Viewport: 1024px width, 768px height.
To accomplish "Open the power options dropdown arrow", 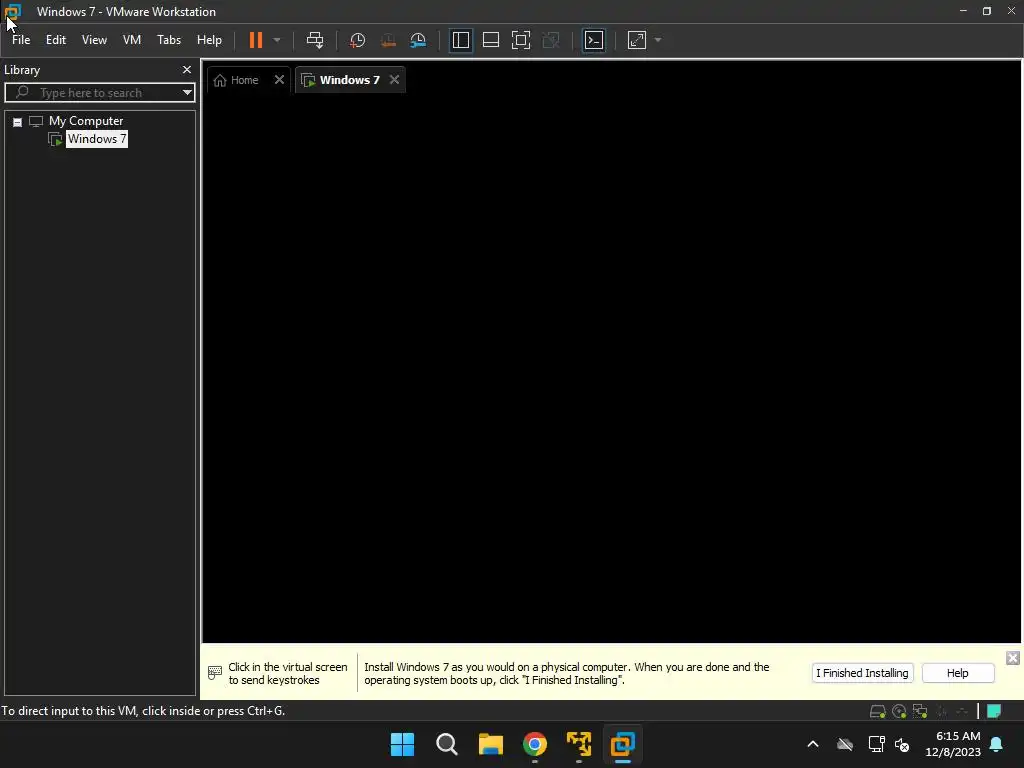I will 277,40.
